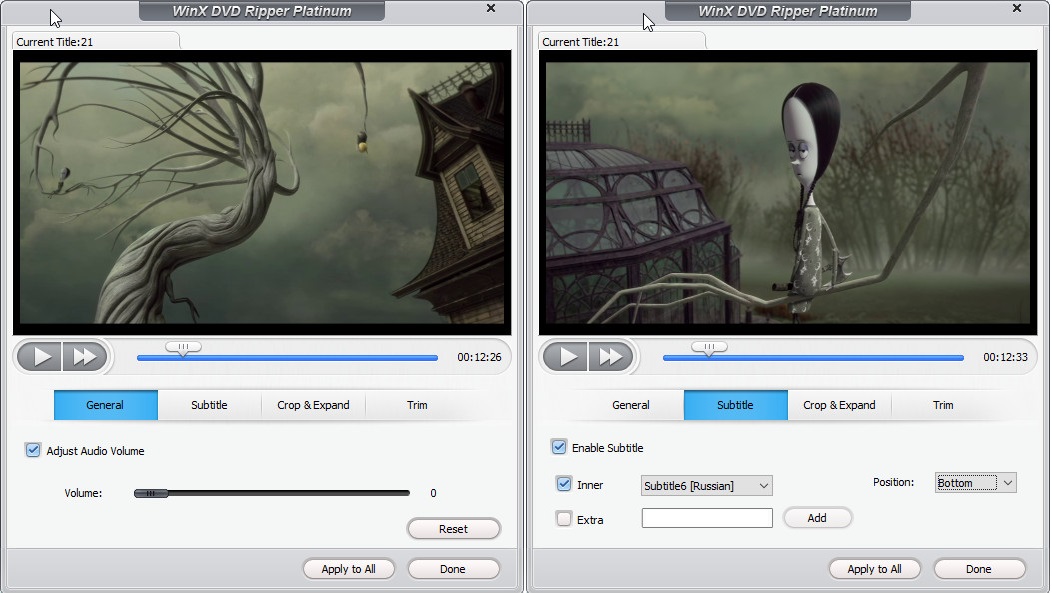Play the video in the right window

pyautogui.click(x=566, y=357)
